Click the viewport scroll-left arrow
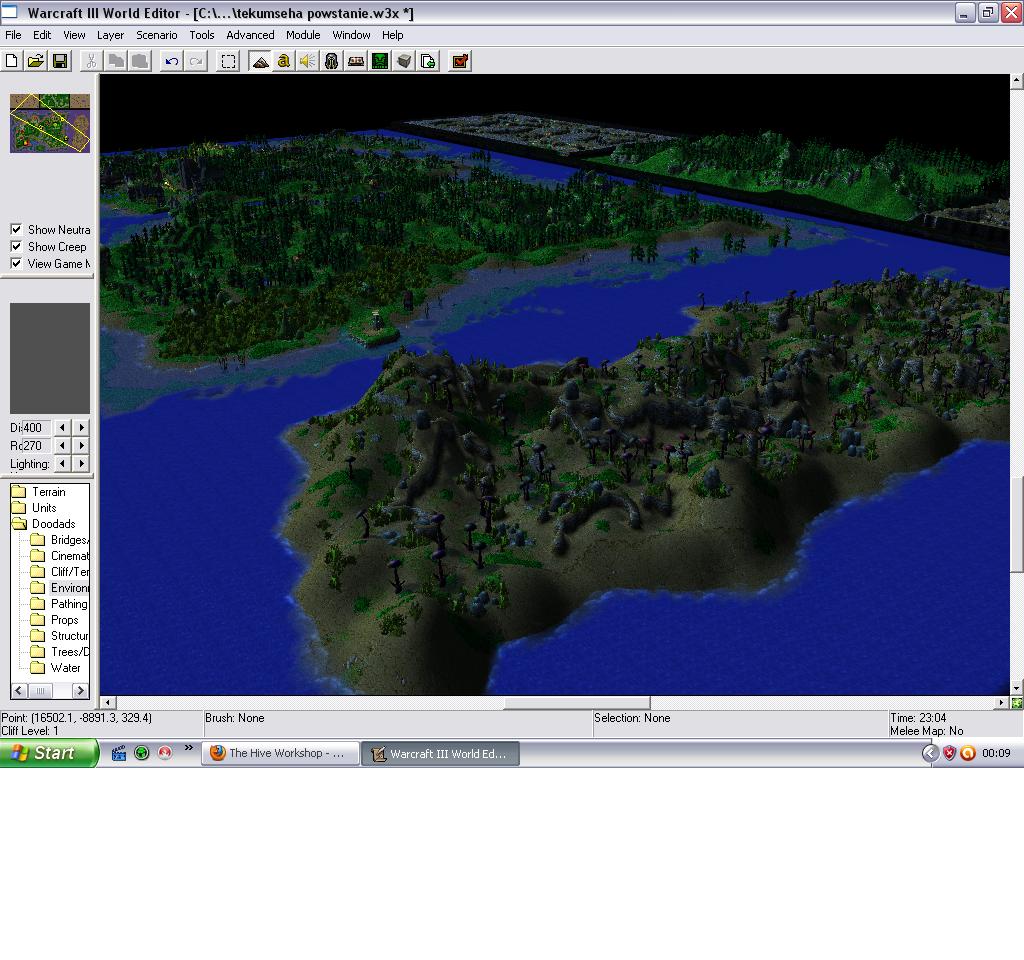The image size is (1024, 960). [x=108, y=703]
